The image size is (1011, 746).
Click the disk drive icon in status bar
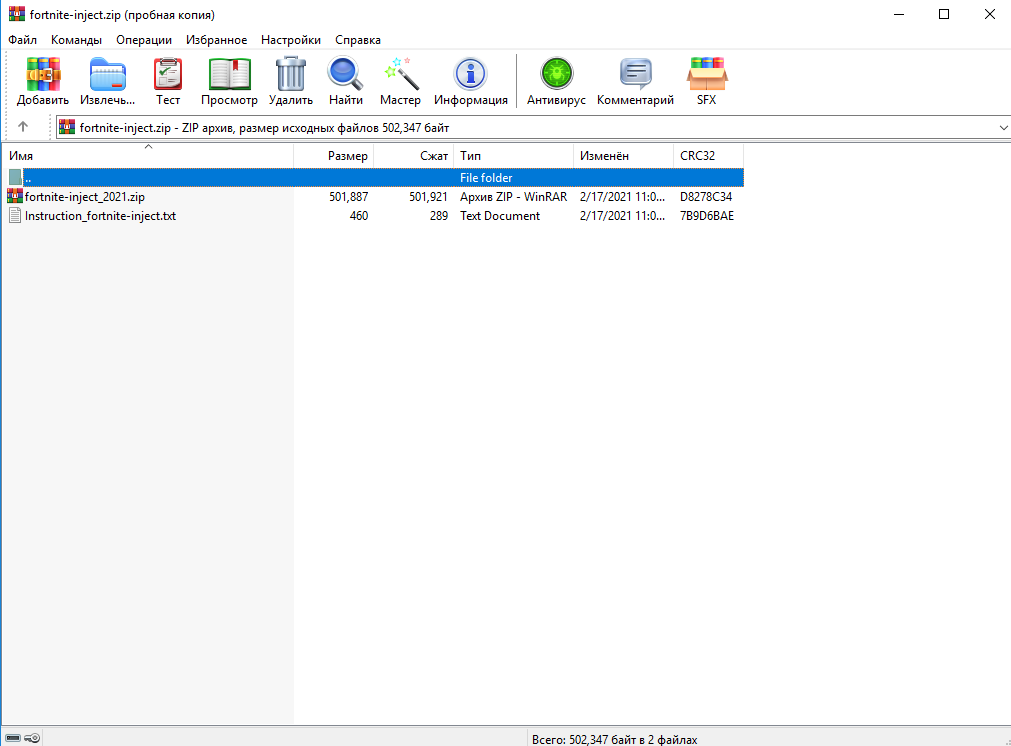[13, 738]
